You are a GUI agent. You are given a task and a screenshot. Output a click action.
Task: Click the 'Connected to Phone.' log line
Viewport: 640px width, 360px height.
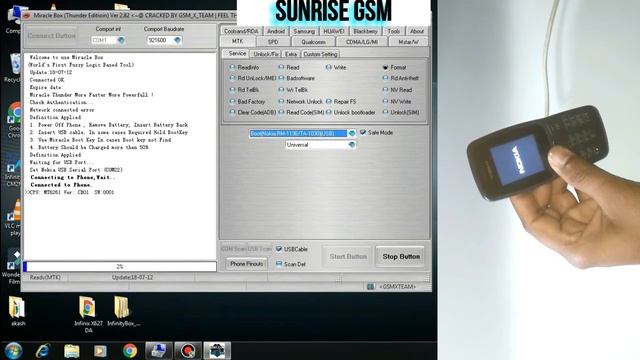(62, 185)
